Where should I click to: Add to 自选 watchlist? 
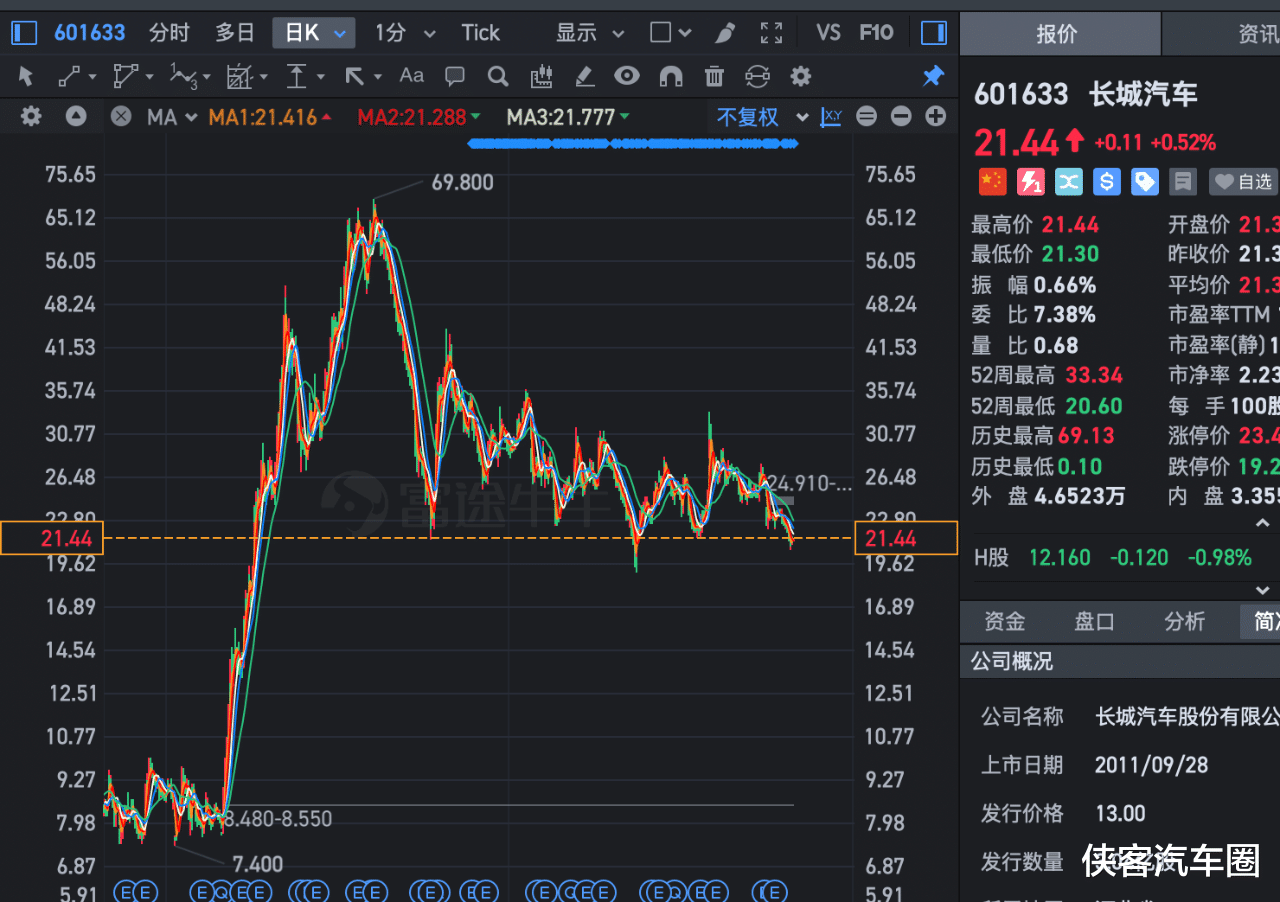tap(1243, 181)
